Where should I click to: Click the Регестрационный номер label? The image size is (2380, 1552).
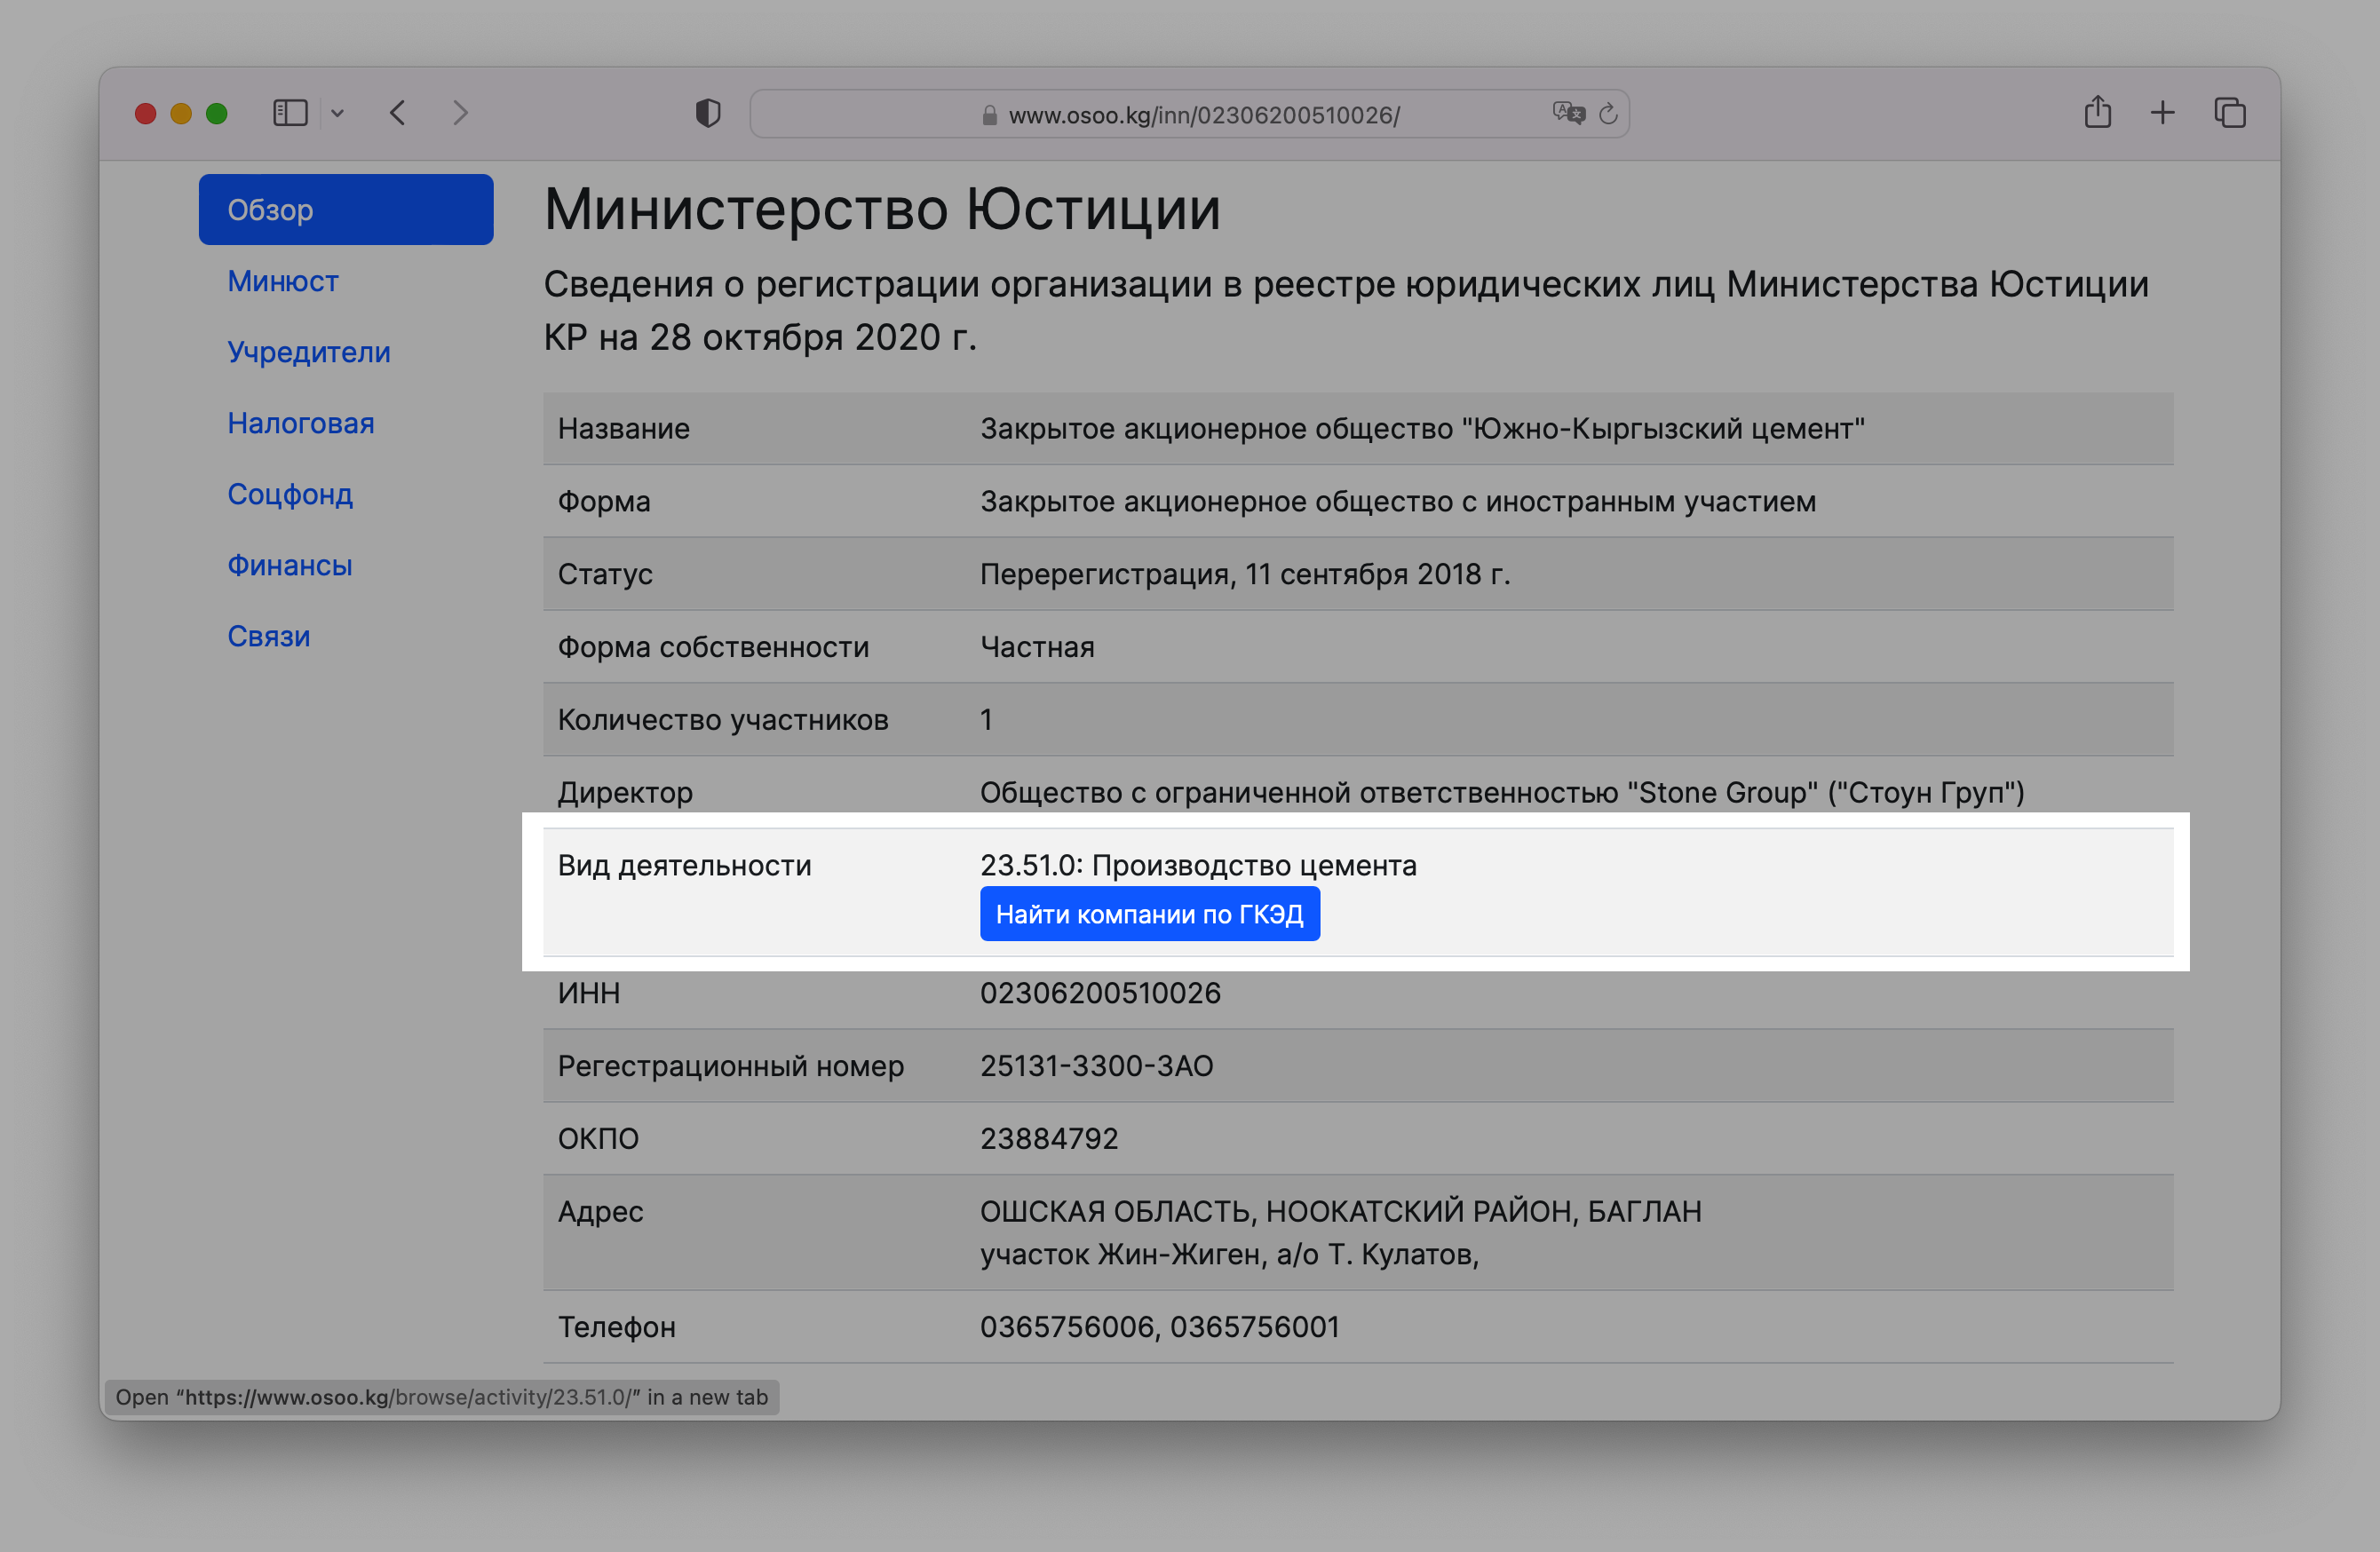[x=730, y=1066]
